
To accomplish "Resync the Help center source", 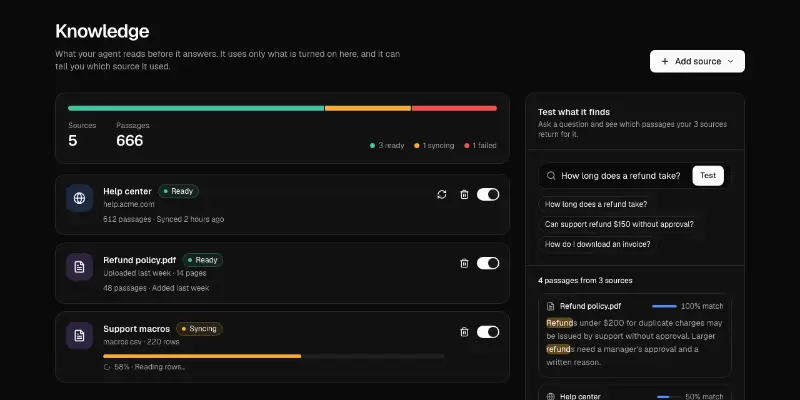I will coord(442,194).
